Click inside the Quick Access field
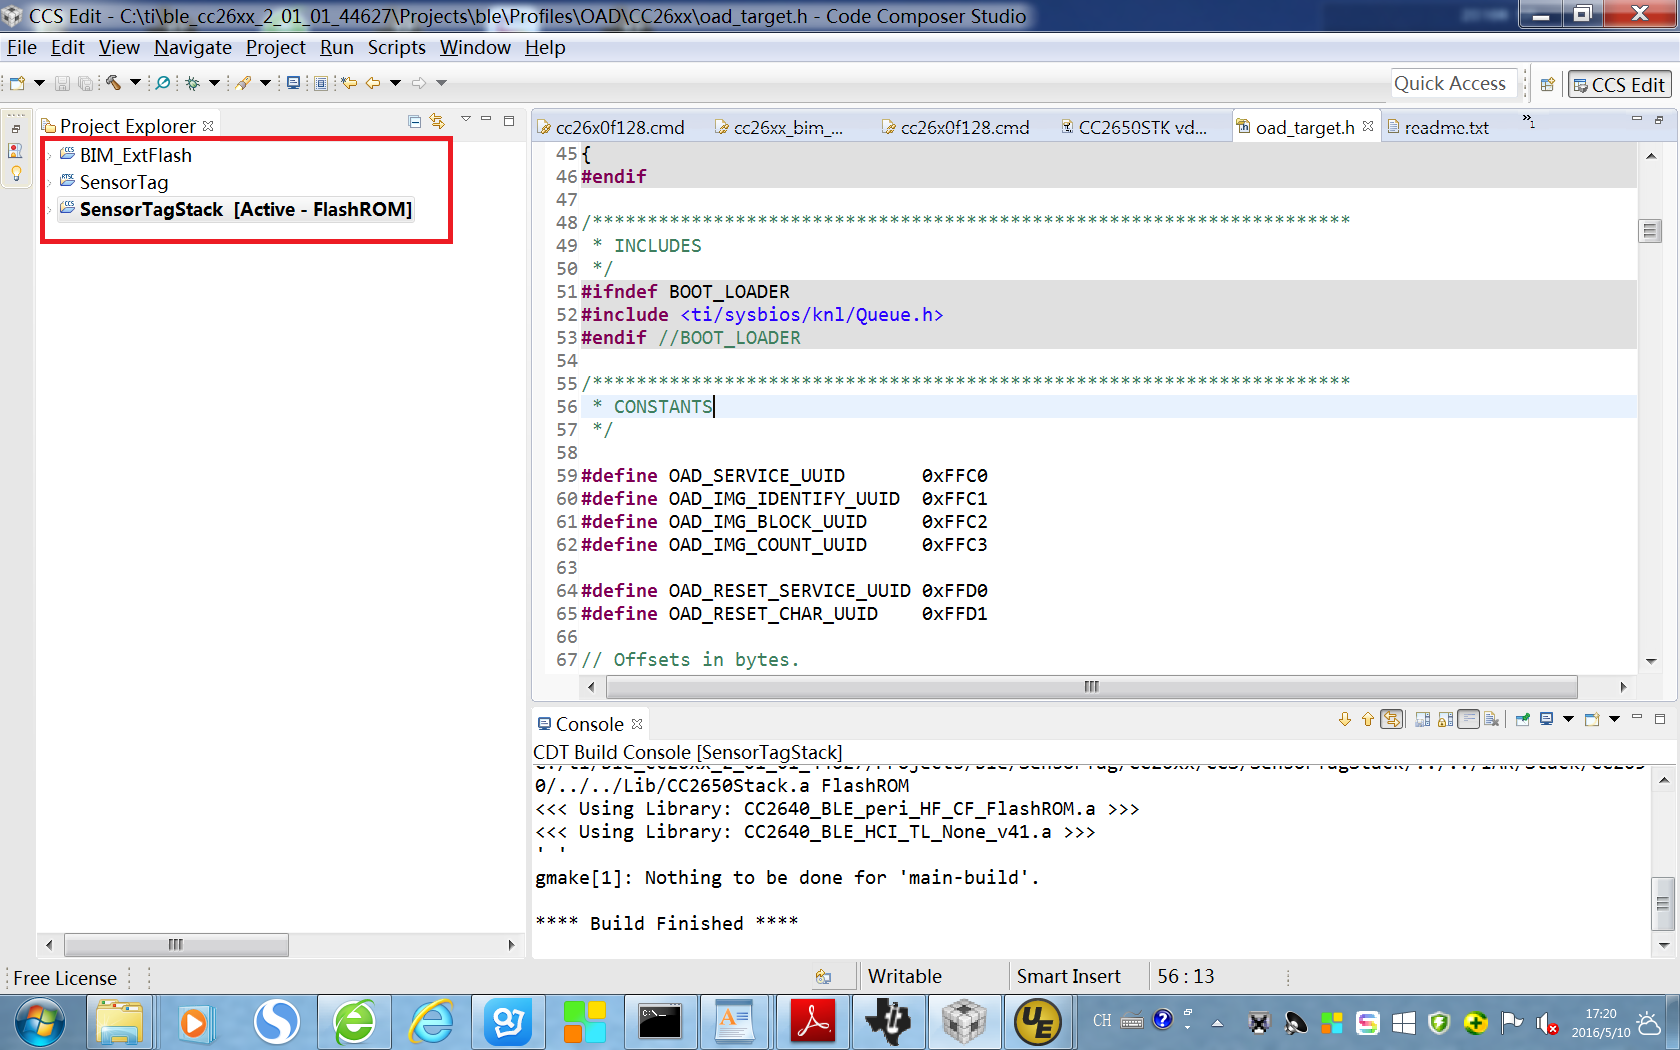 click(x=1452, y=84)
